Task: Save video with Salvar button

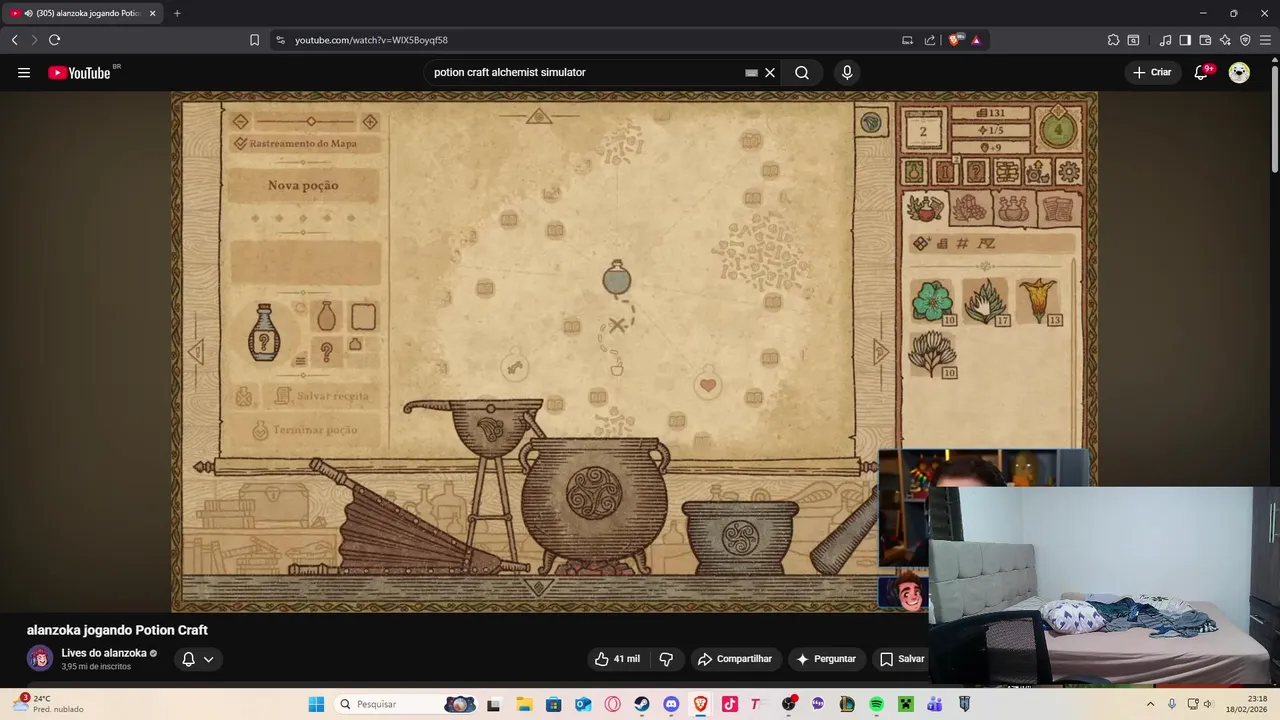Action: tap(901, 659)
